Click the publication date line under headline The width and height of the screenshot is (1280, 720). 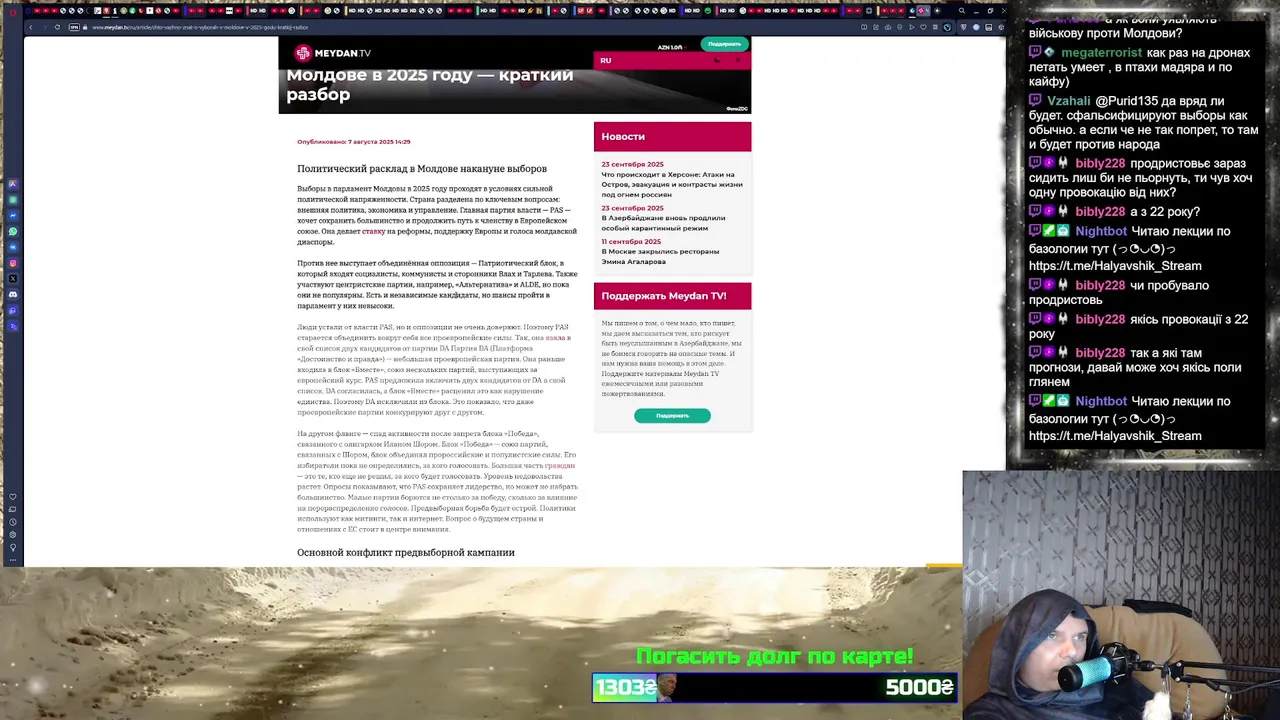(x=353, y=142)
